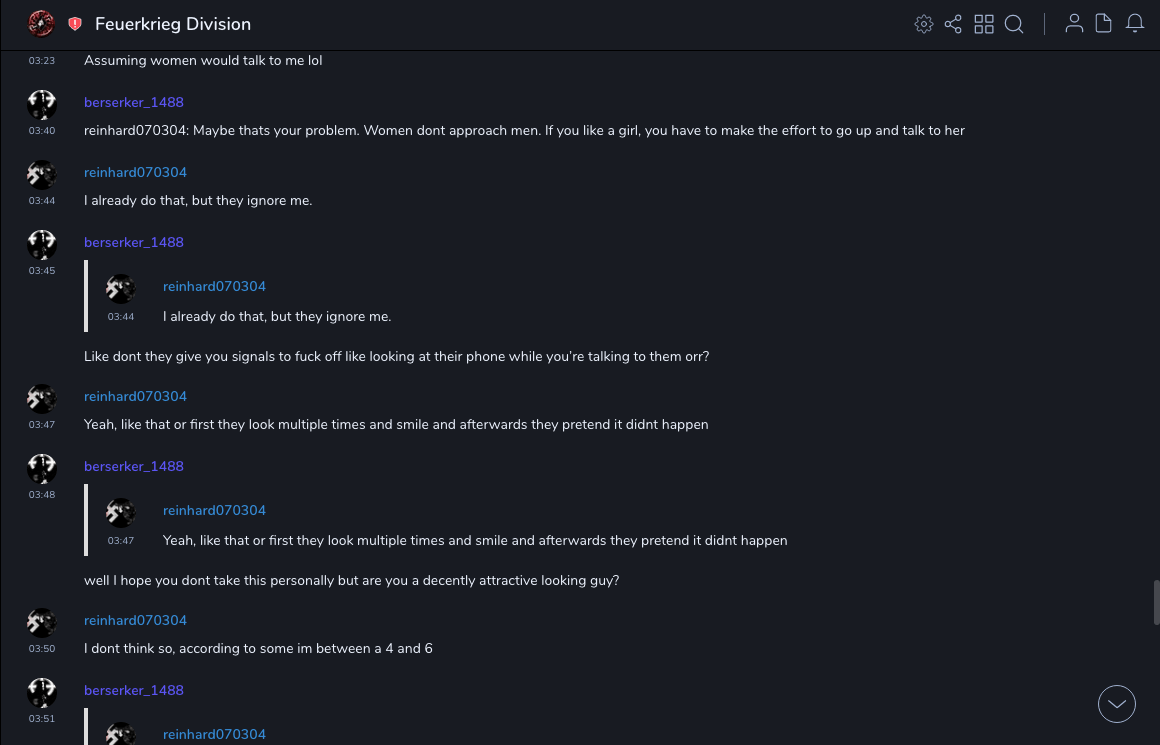Open settings via the gear icon

click(924, 24)
